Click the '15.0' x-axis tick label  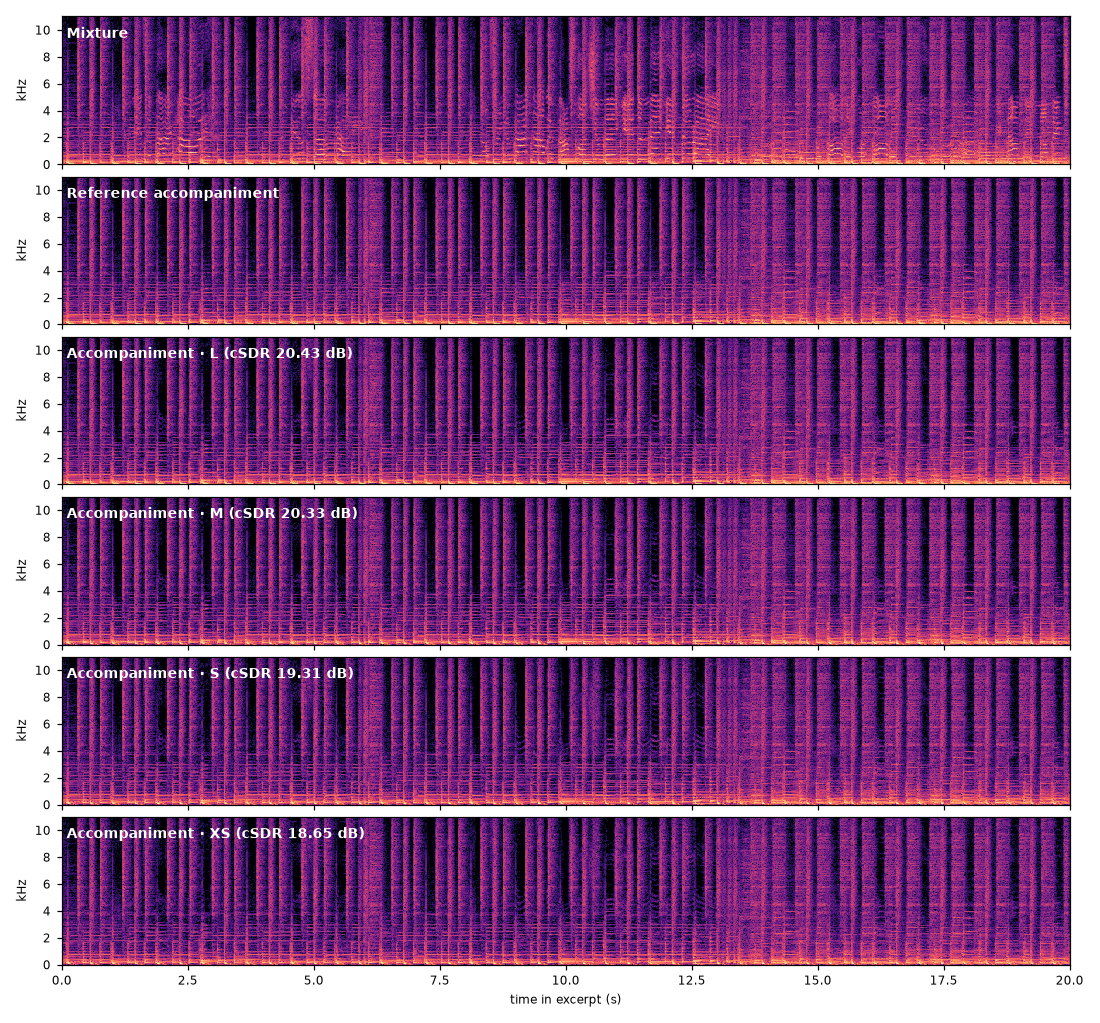tap(818, 980)
